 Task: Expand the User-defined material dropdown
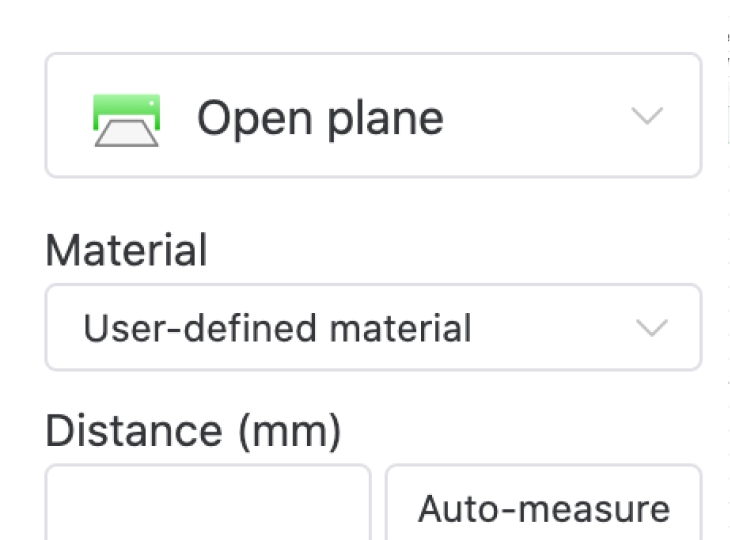click(x=373, y=328)
